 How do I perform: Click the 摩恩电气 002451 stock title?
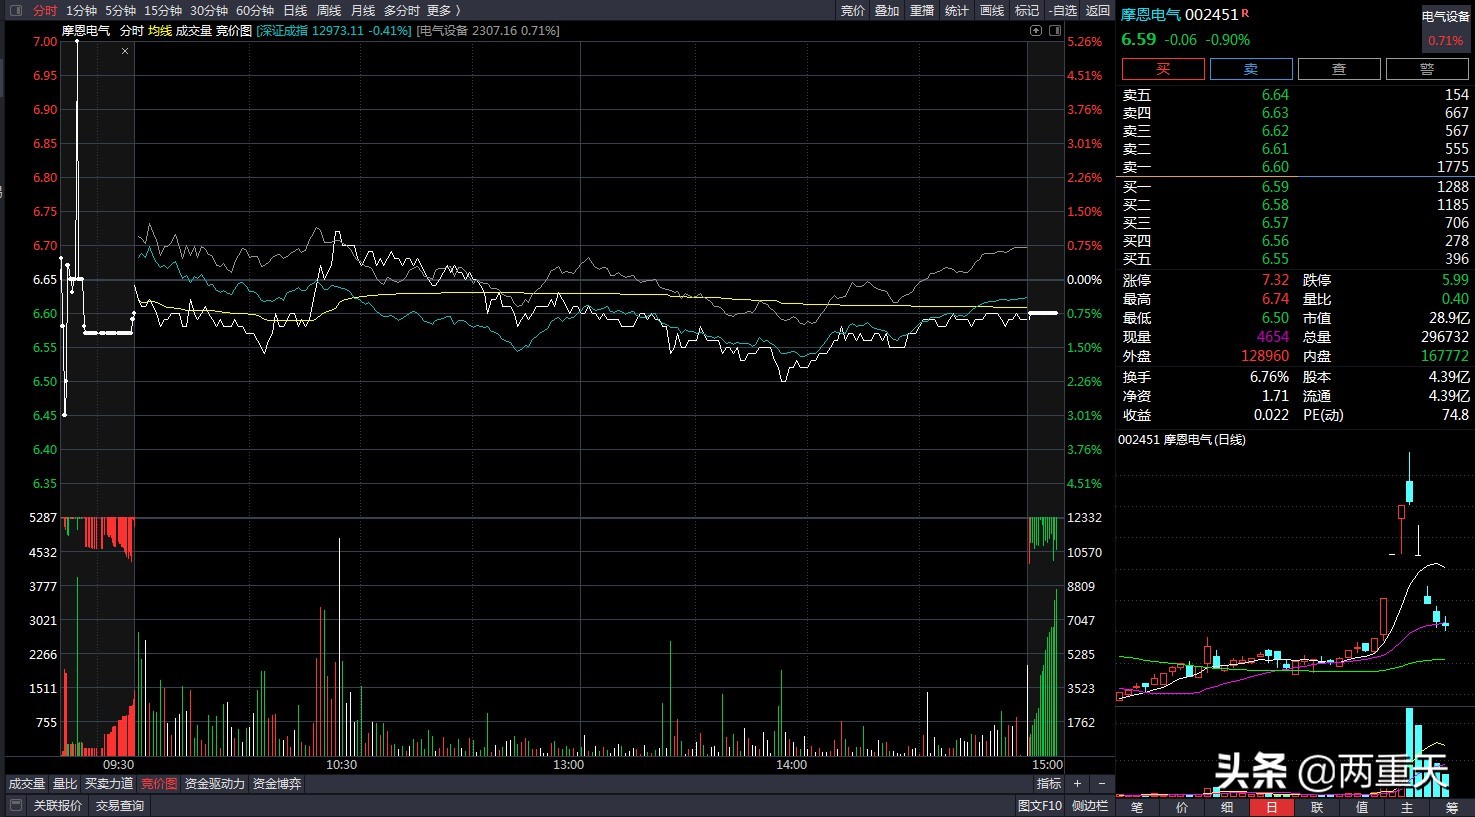click(x=1180, y=15)
